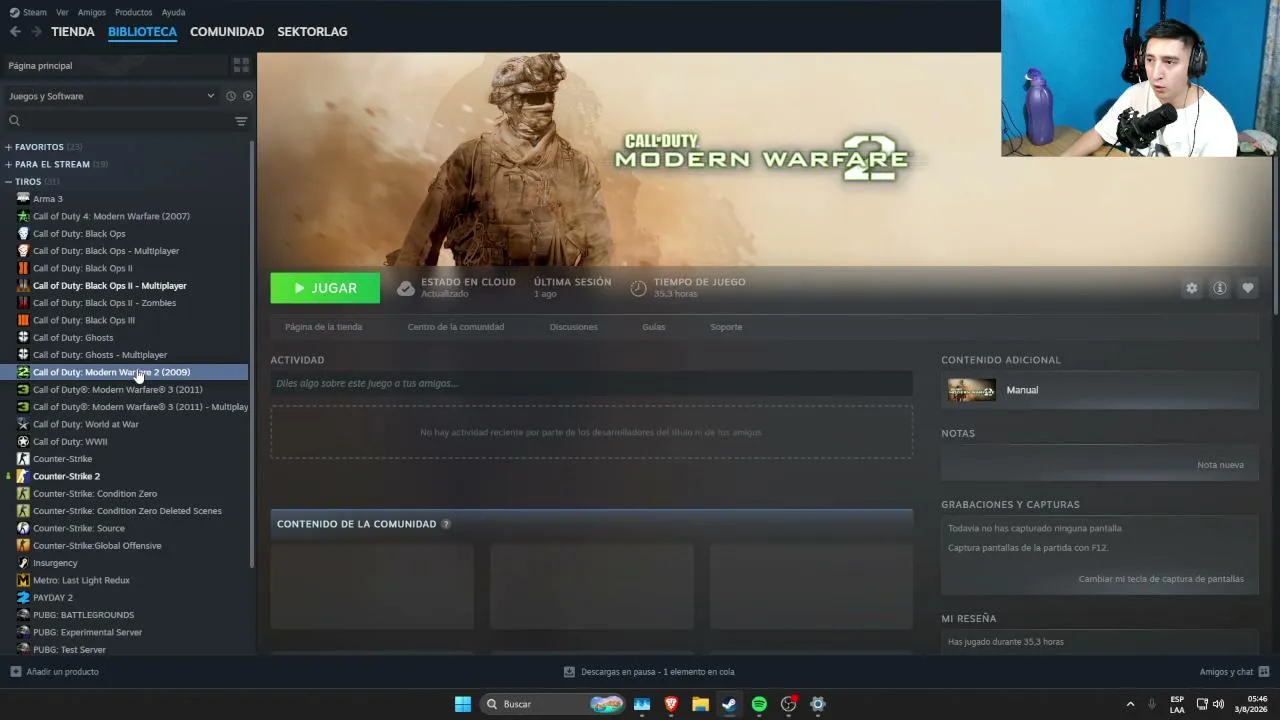
Task: Click the cloud status icon
Action: click(x=405, y=288)
